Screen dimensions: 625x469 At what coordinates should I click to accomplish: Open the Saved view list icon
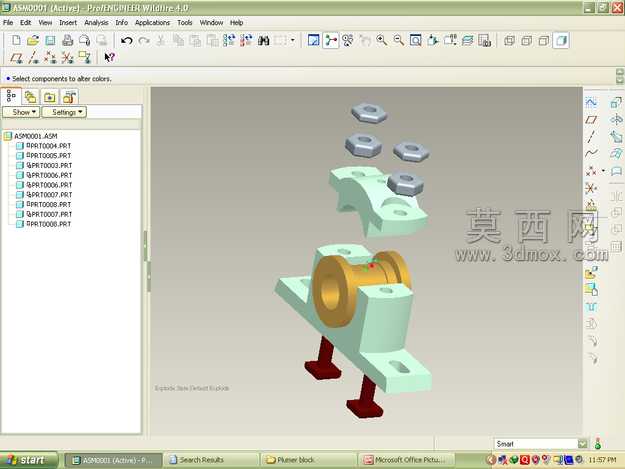point(450,41)
